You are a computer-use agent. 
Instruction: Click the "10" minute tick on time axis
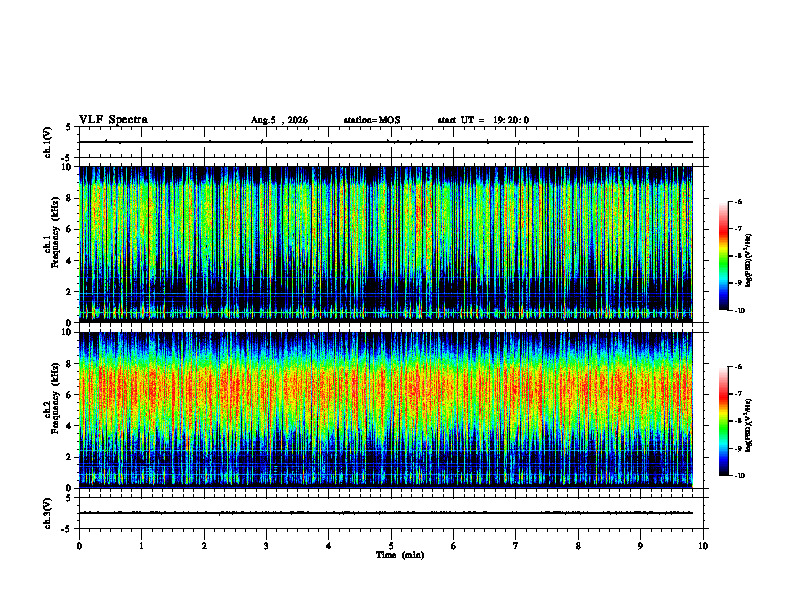click(x=703, y=546)
